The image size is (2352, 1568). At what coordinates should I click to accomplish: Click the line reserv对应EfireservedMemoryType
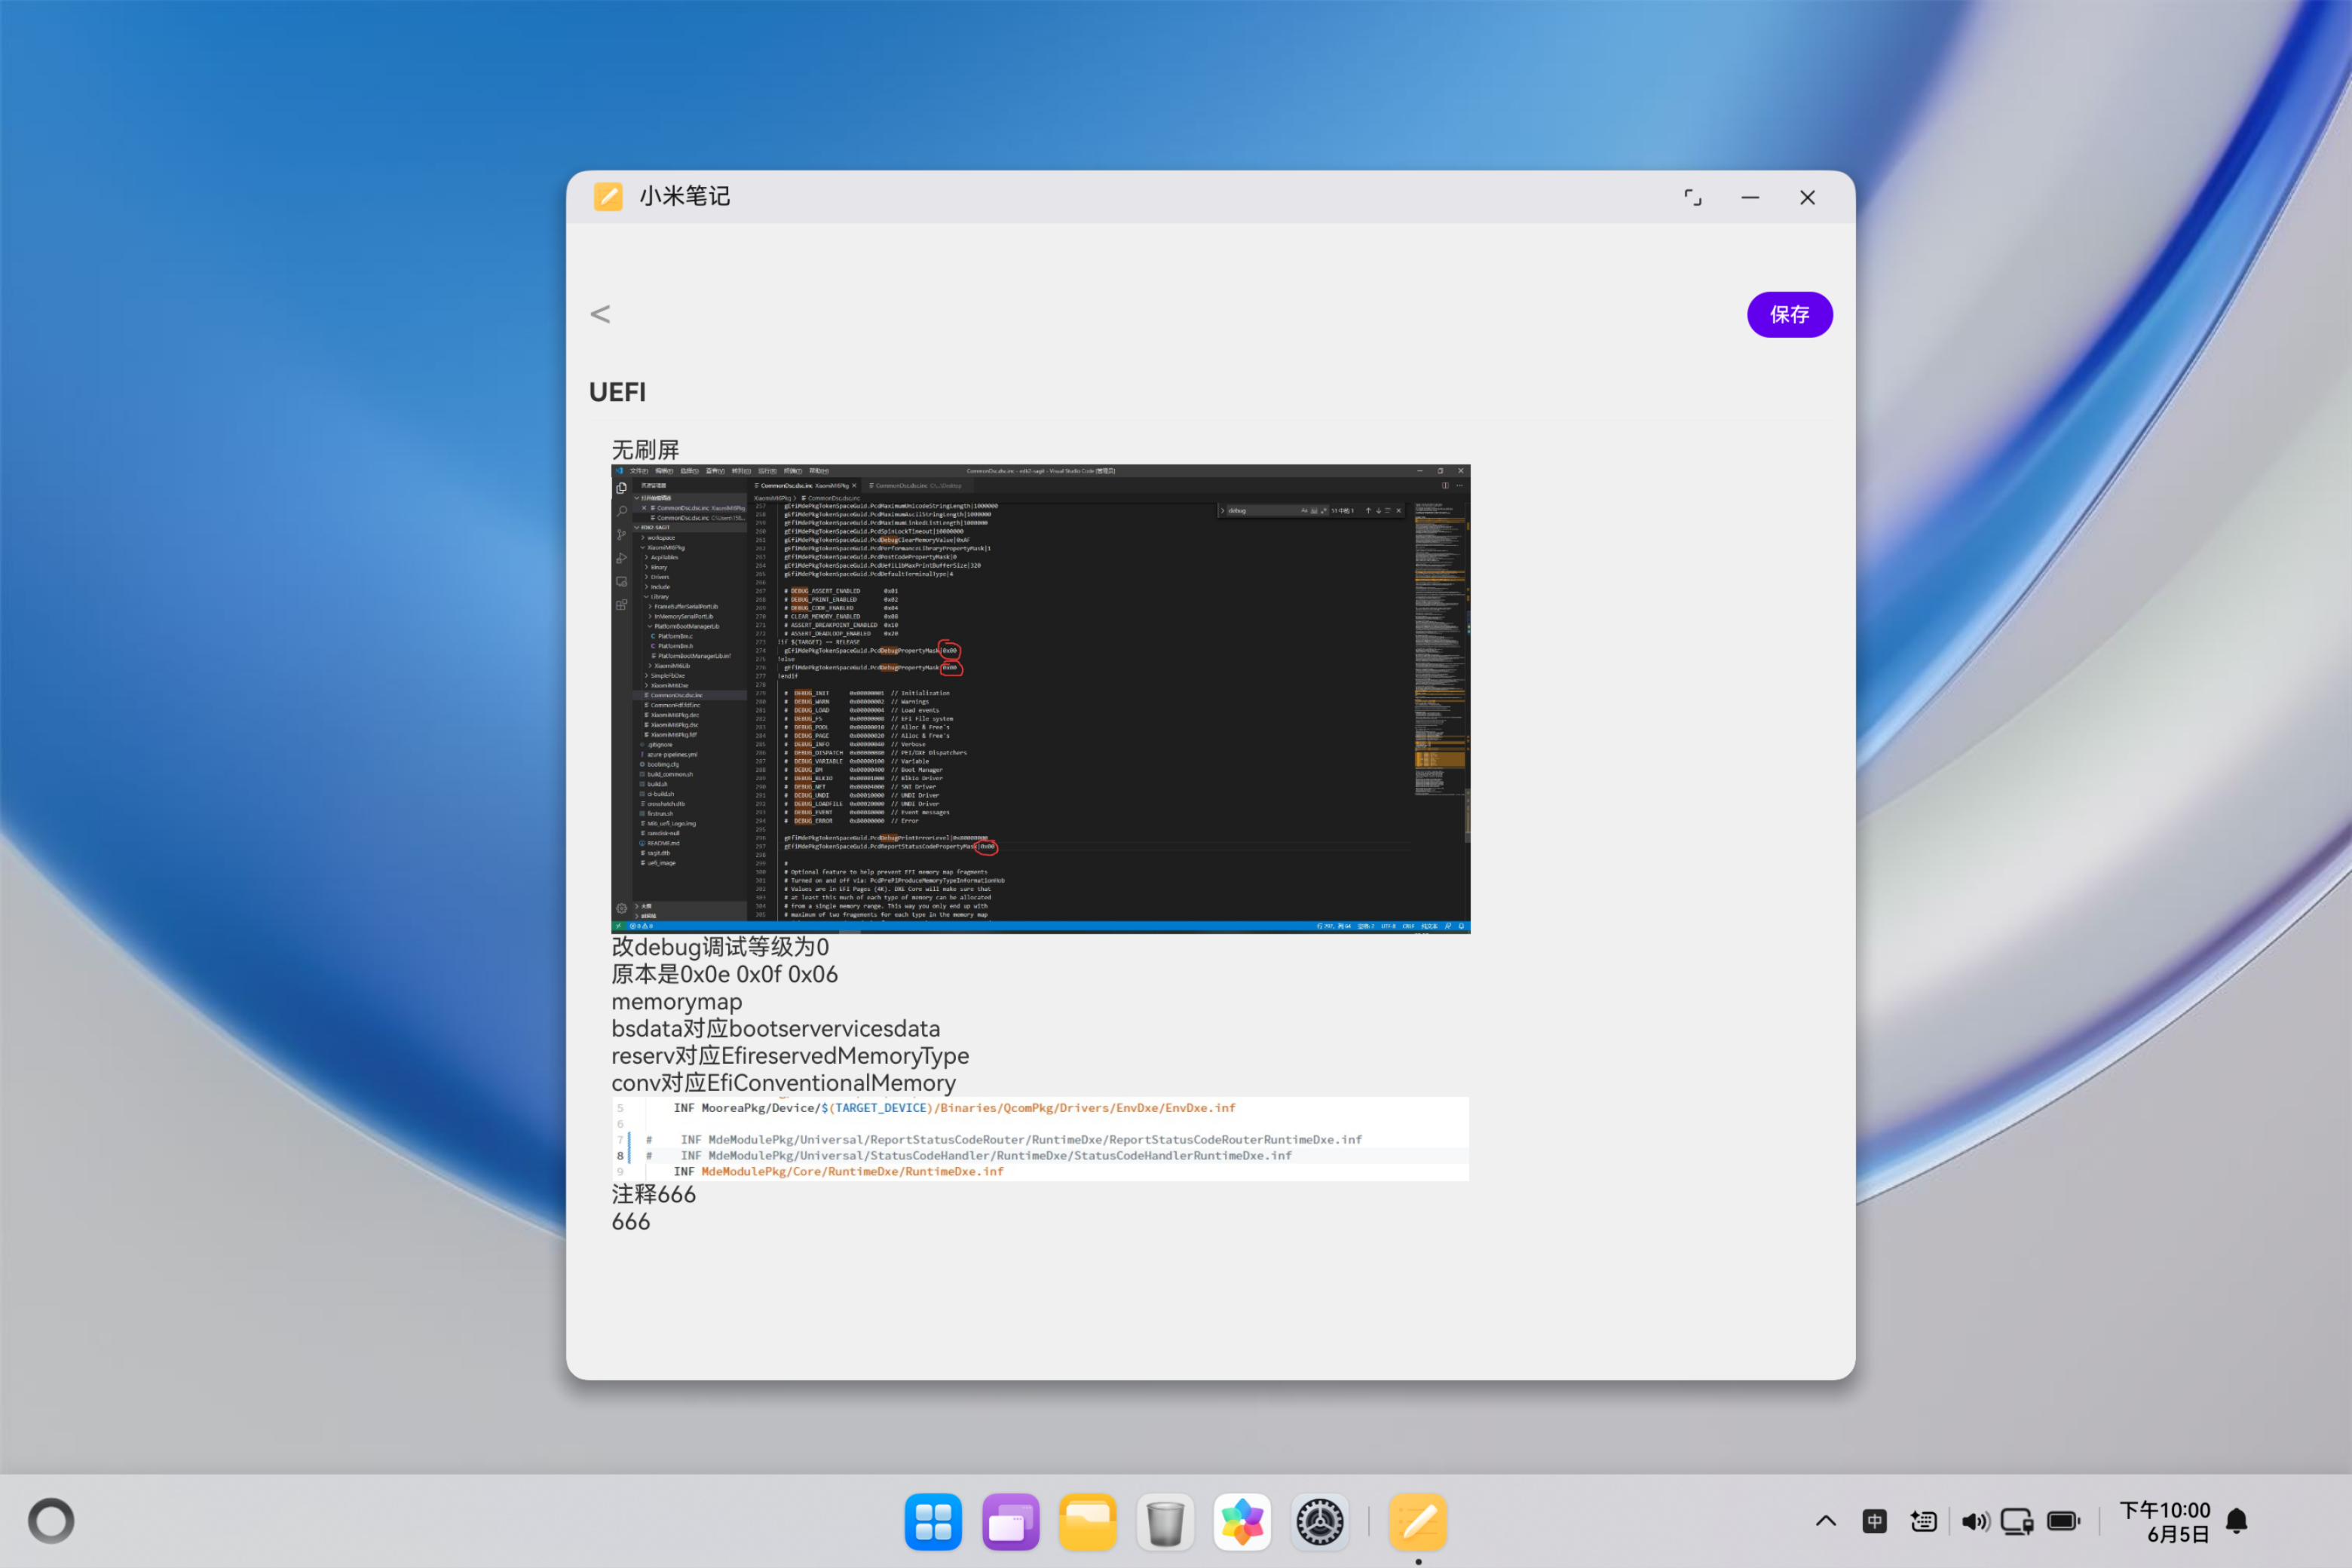(x=790, y=1055)
